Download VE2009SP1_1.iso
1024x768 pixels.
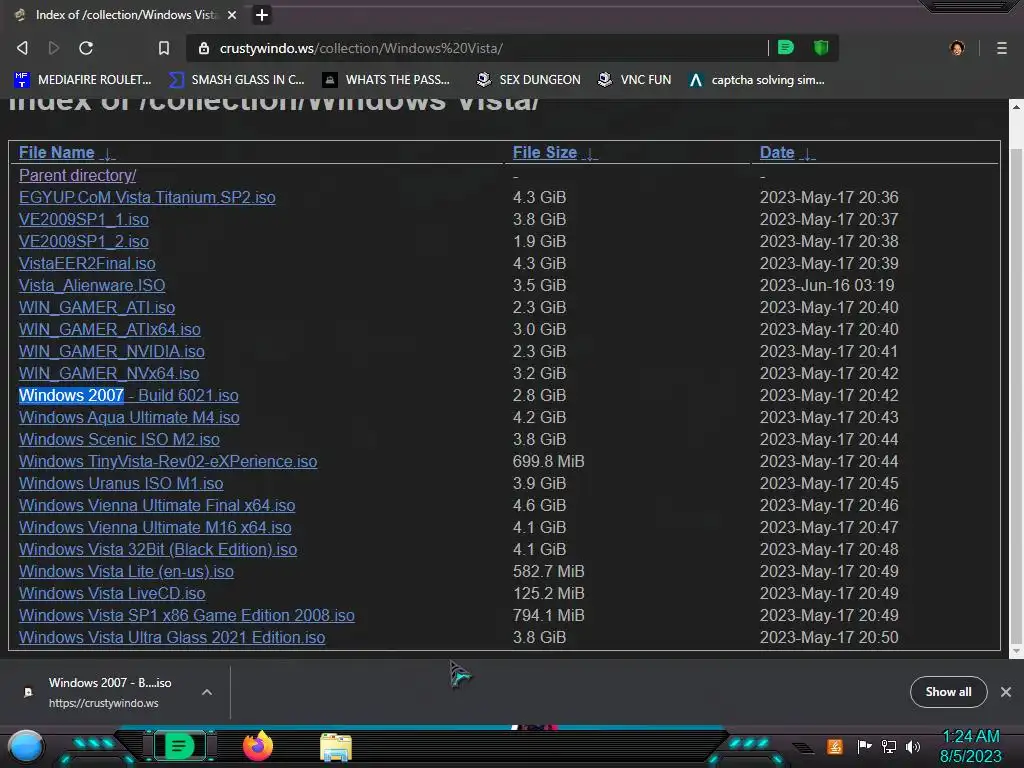[x=84, y=219]
